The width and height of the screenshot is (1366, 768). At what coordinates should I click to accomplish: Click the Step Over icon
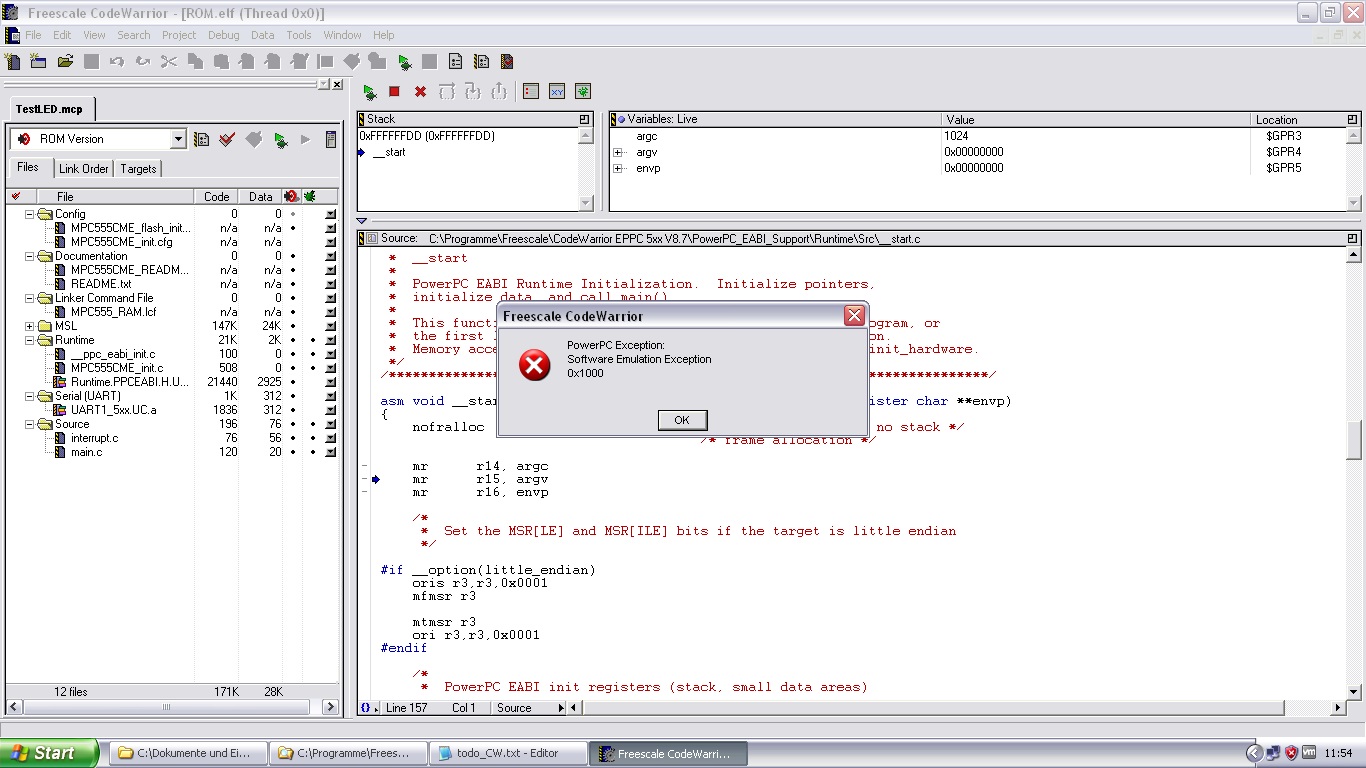447,91
